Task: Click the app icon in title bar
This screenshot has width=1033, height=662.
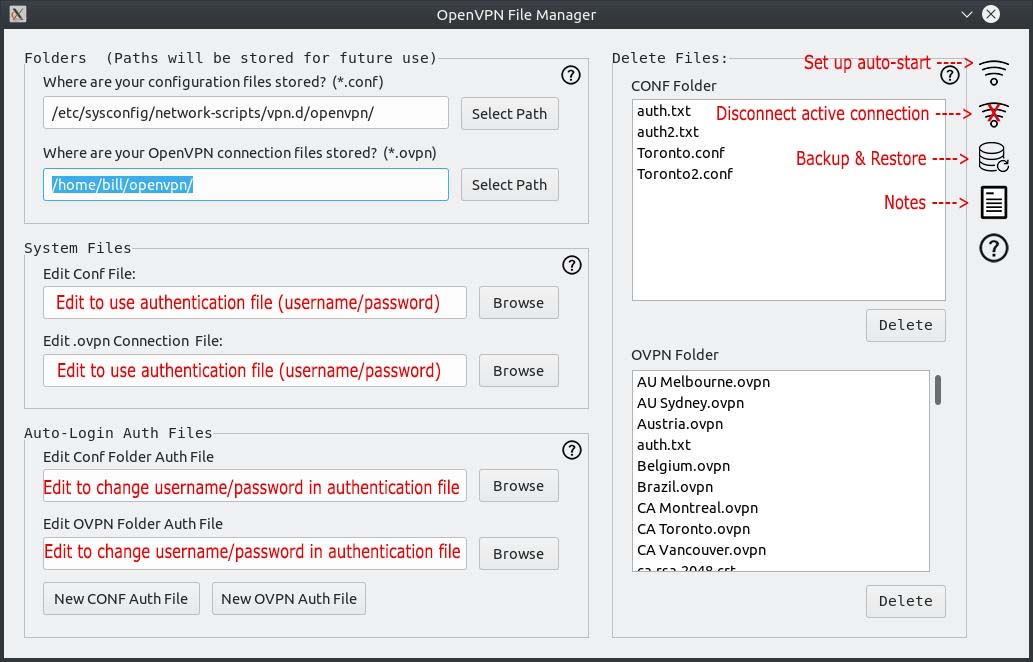Action: point(18,14)
